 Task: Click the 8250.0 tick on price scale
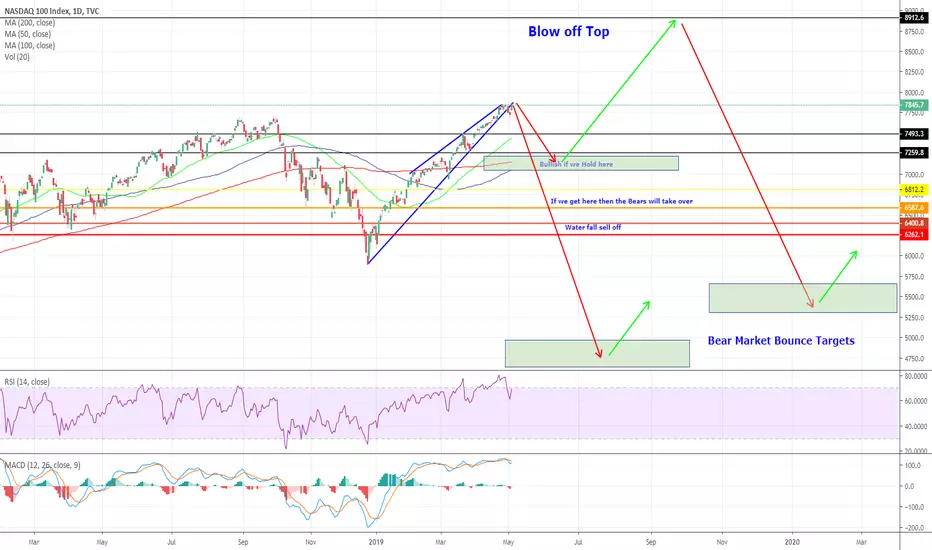click(x=914, y=73)
